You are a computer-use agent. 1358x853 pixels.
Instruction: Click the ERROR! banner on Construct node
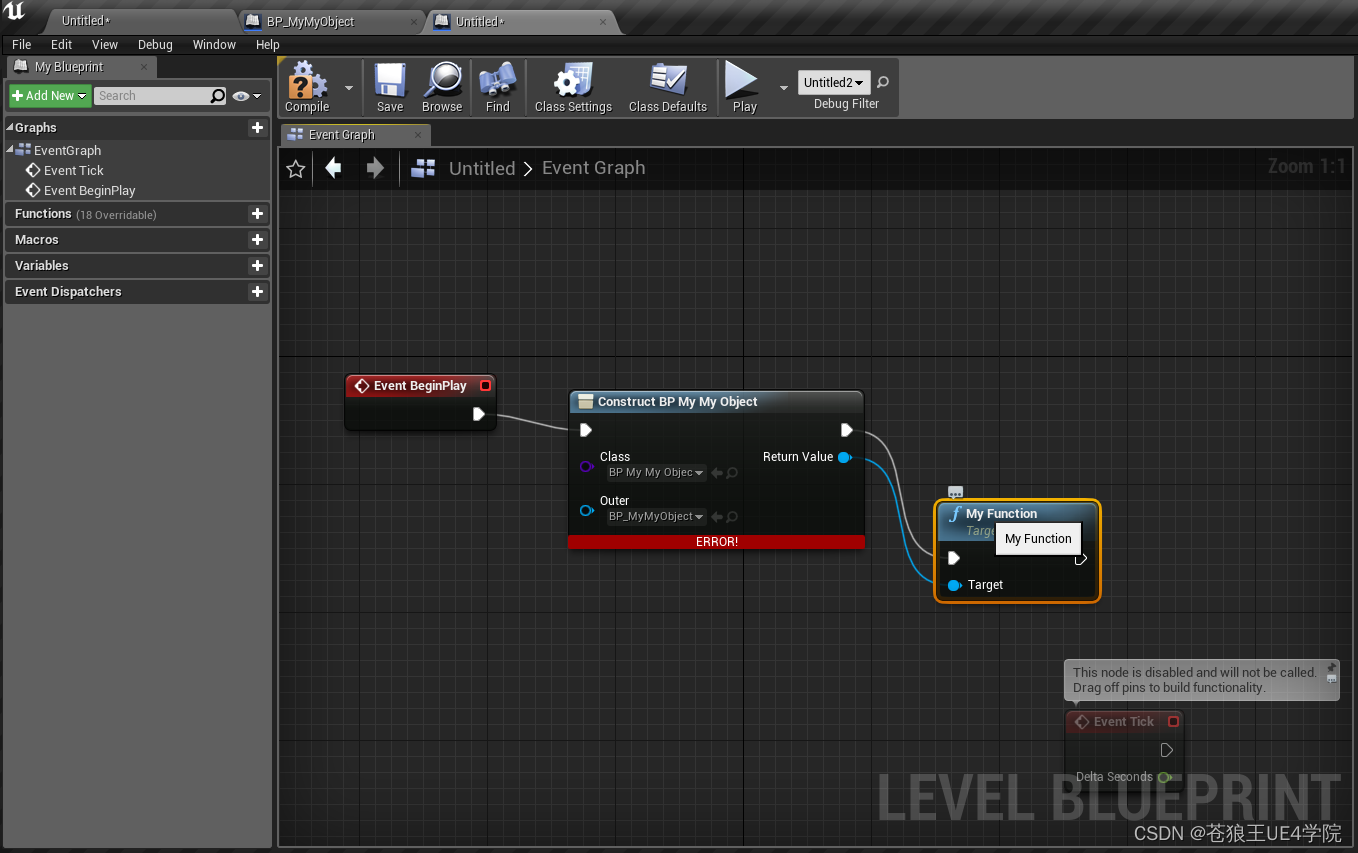pos(717,542)
